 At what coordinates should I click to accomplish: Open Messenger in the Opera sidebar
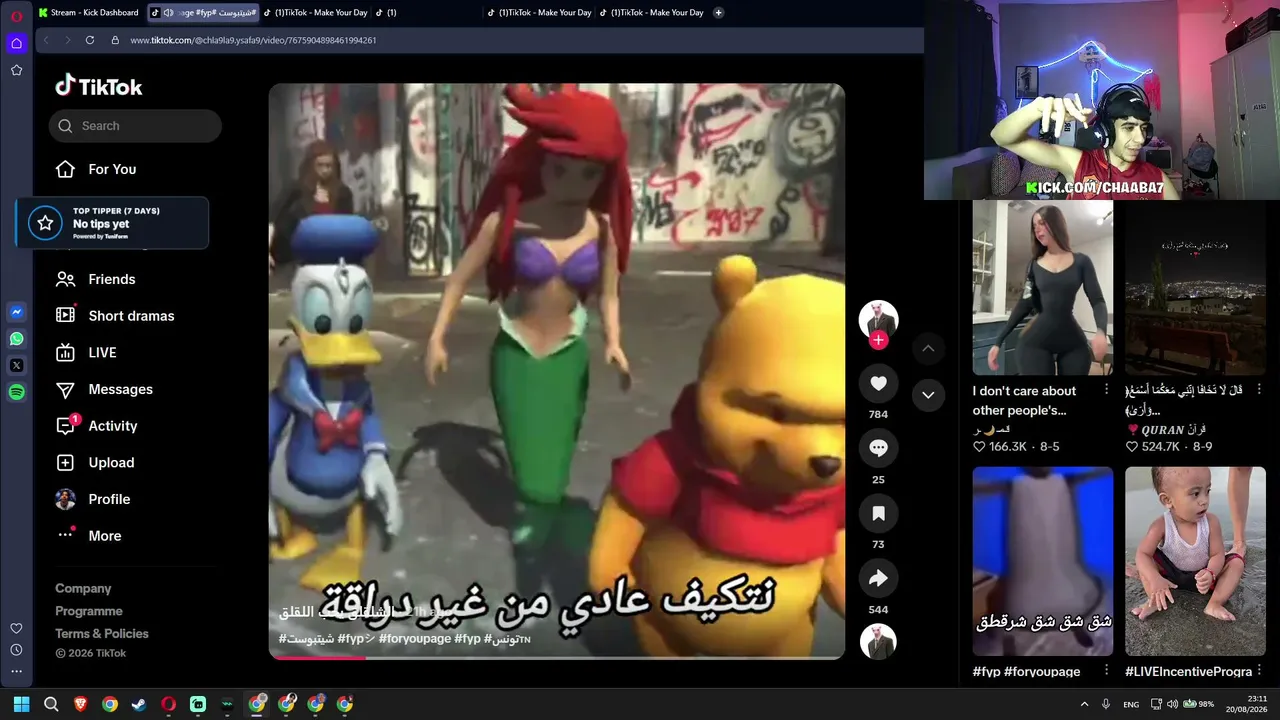click(16, 312)
